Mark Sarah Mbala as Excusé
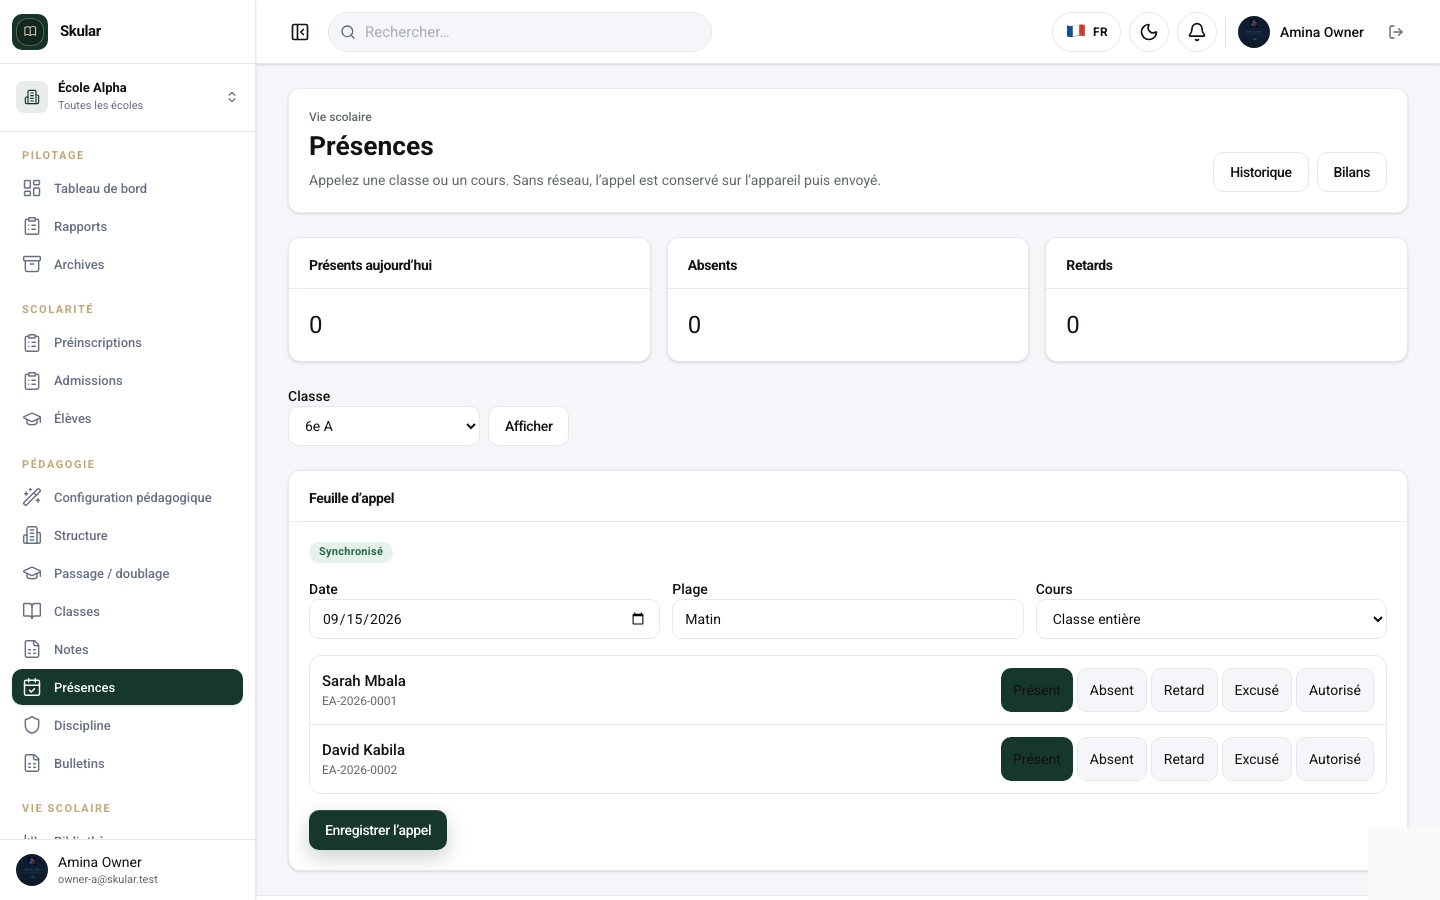The width and height of the screenshot is (1440, 900). (1257, 690)
